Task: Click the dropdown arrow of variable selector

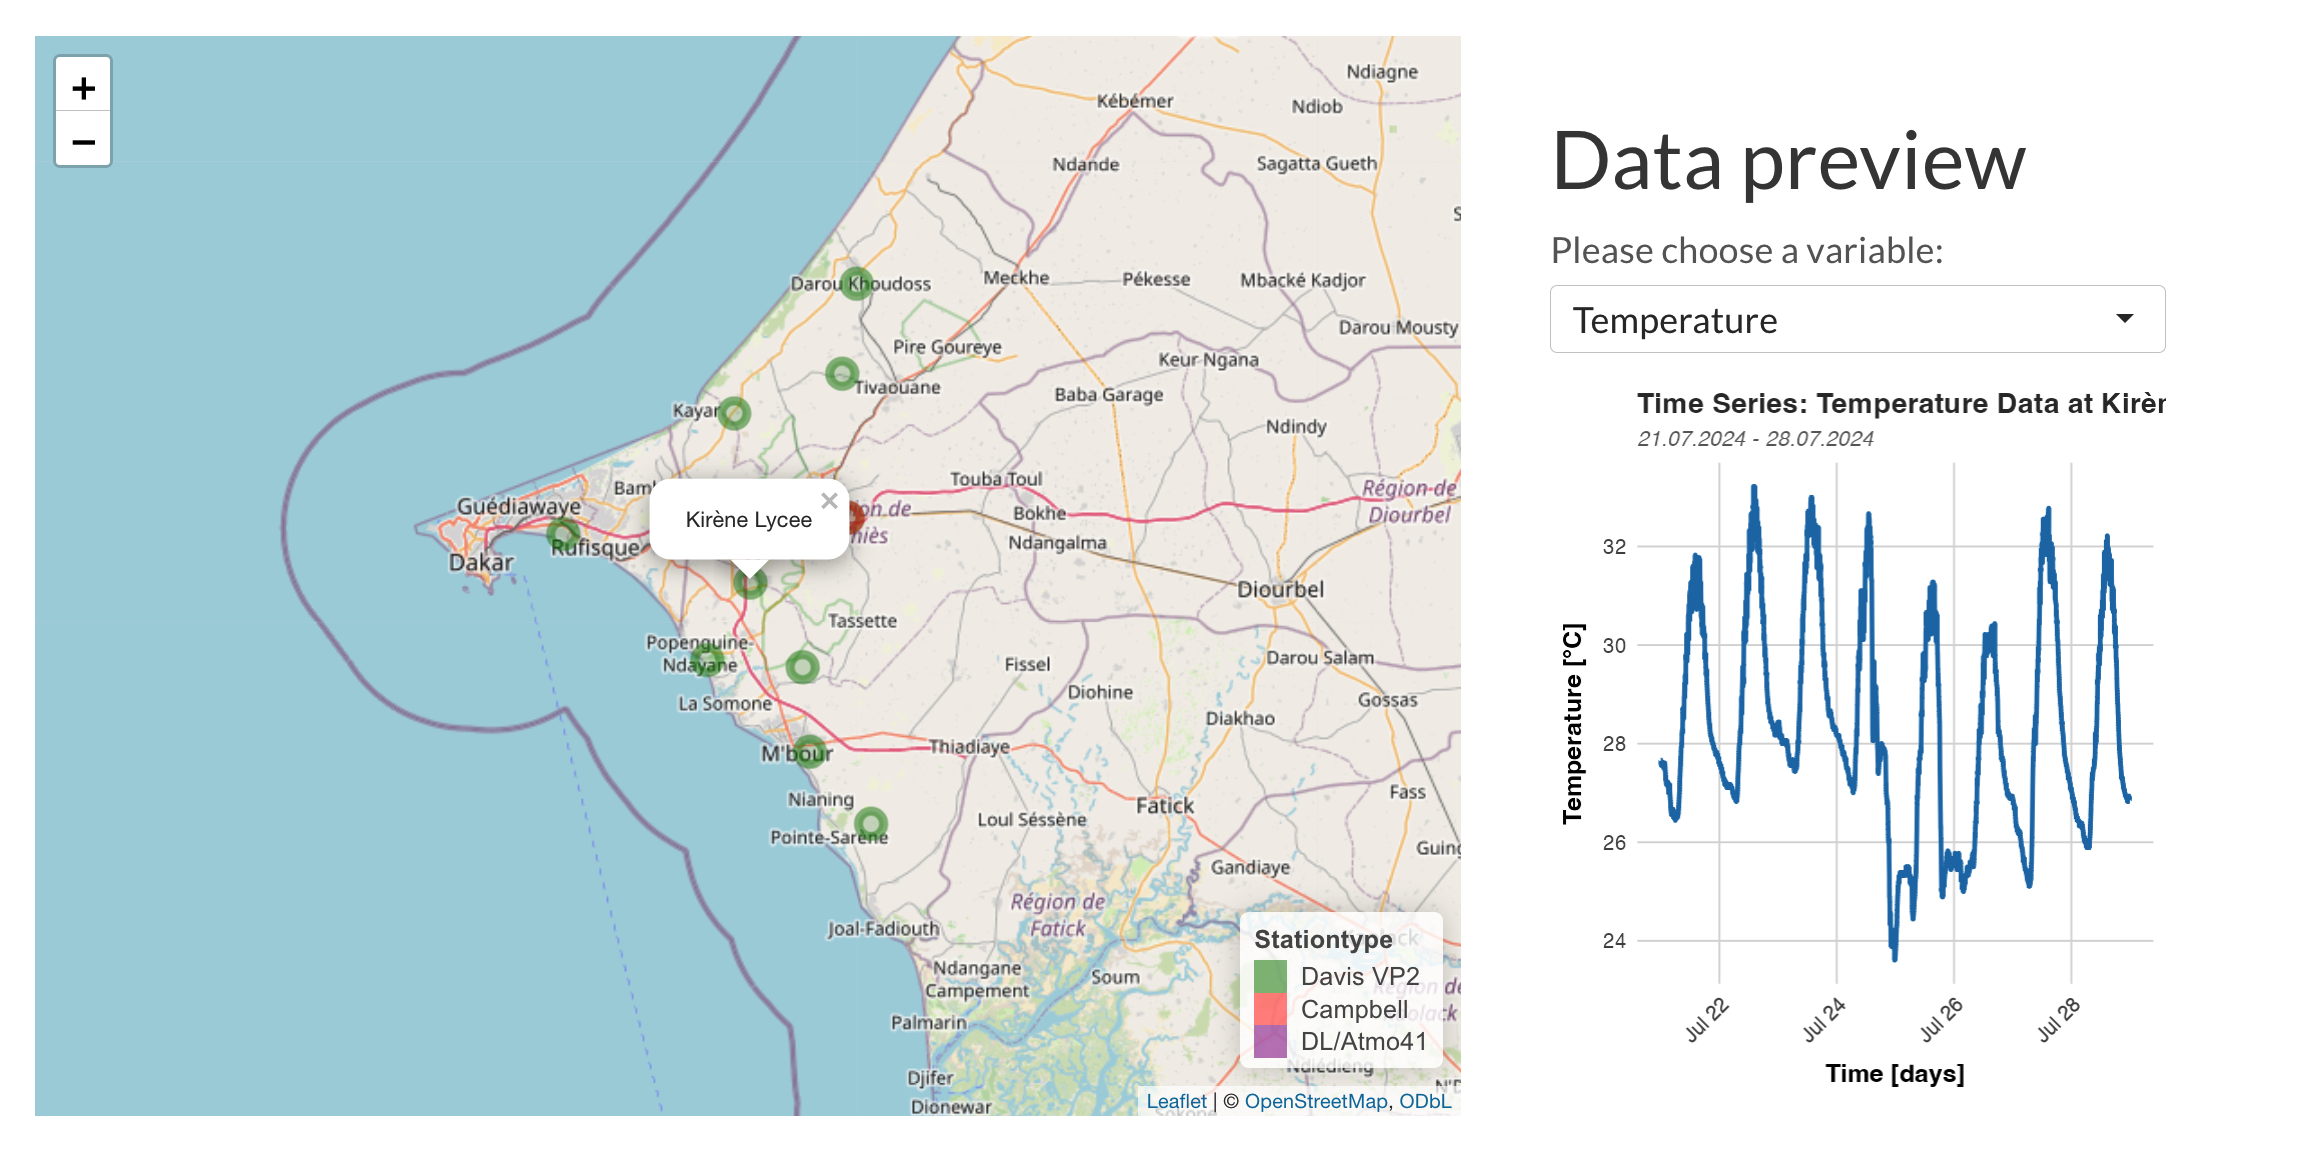Action: (2124, 319)
